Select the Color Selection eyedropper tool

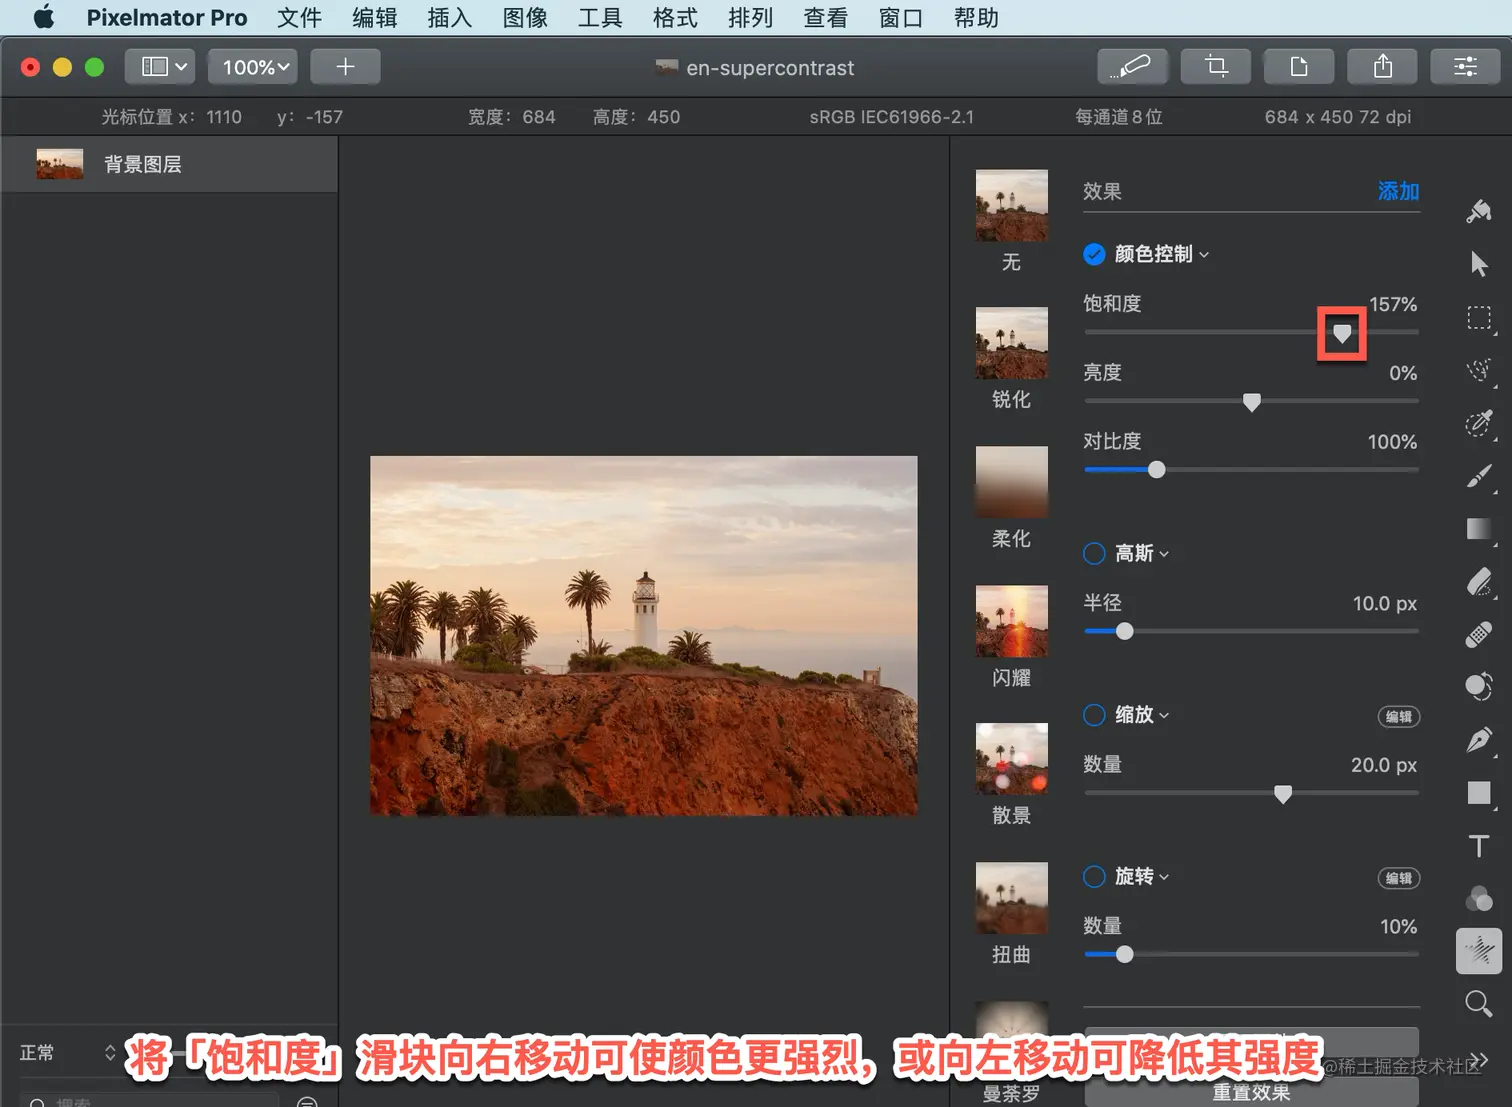(x=1479, y=423)
